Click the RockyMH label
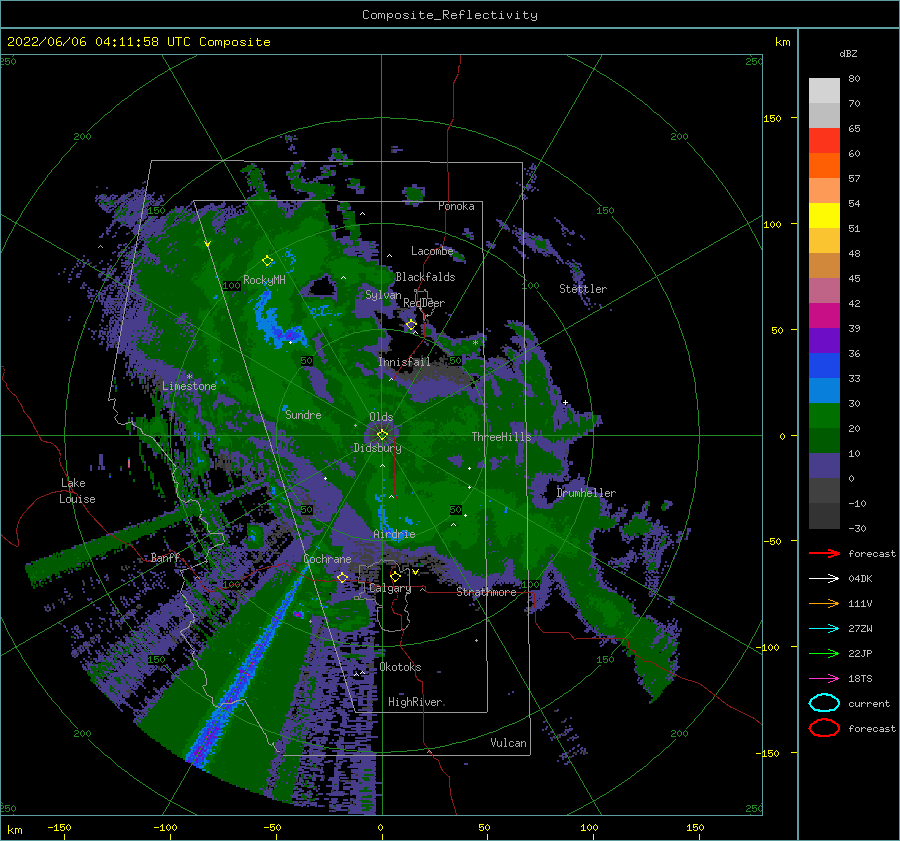 265,280
